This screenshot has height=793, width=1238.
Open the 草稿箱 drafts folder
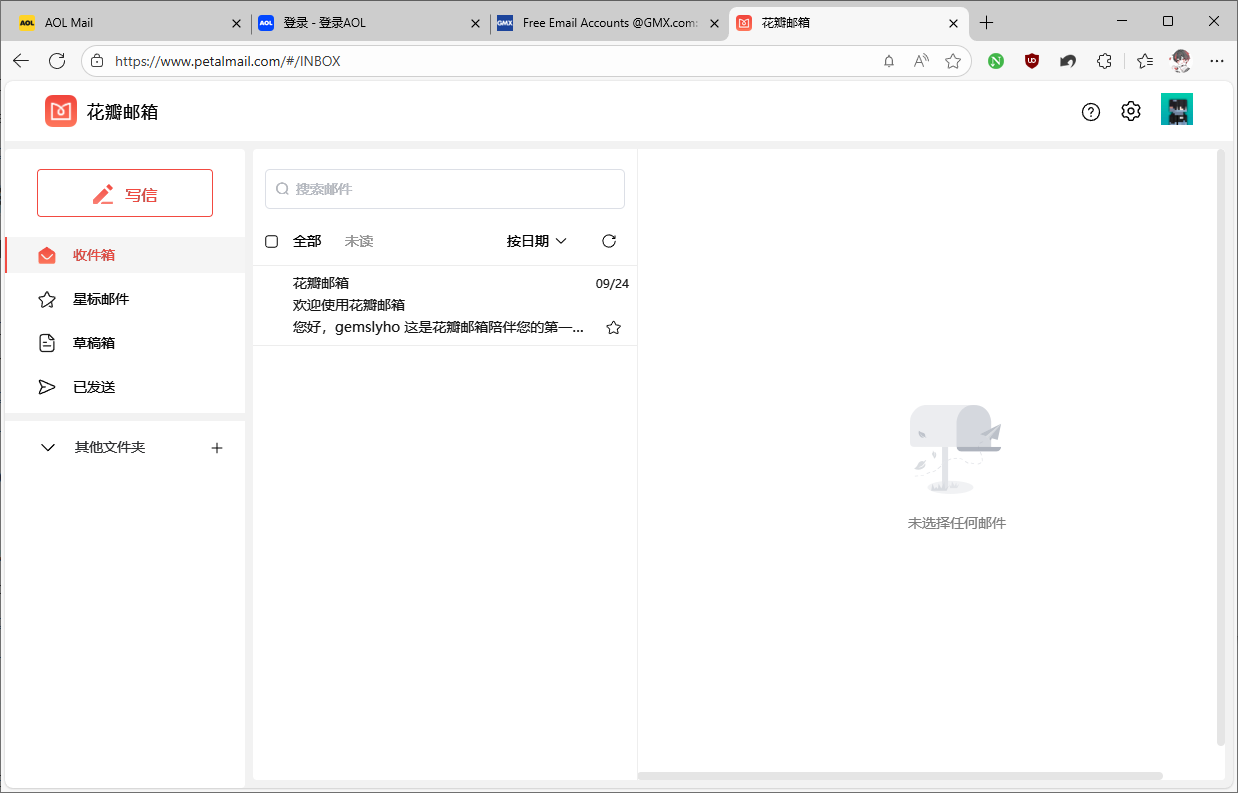click(93, 343)
